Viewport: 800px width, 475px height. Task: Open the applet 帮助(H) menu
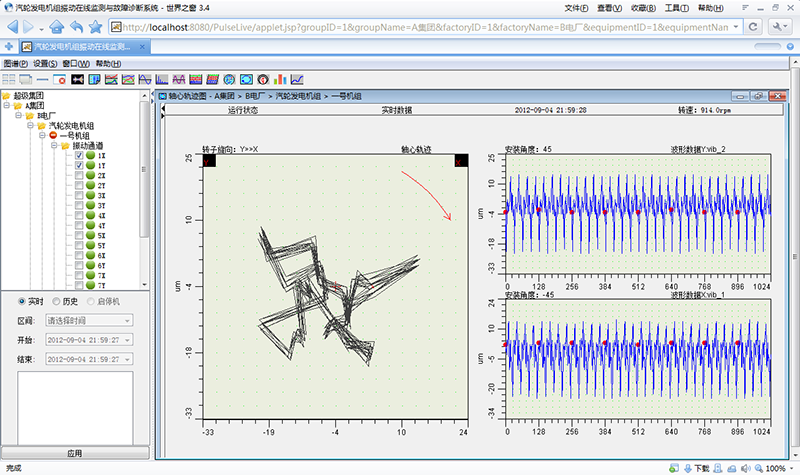108,64
